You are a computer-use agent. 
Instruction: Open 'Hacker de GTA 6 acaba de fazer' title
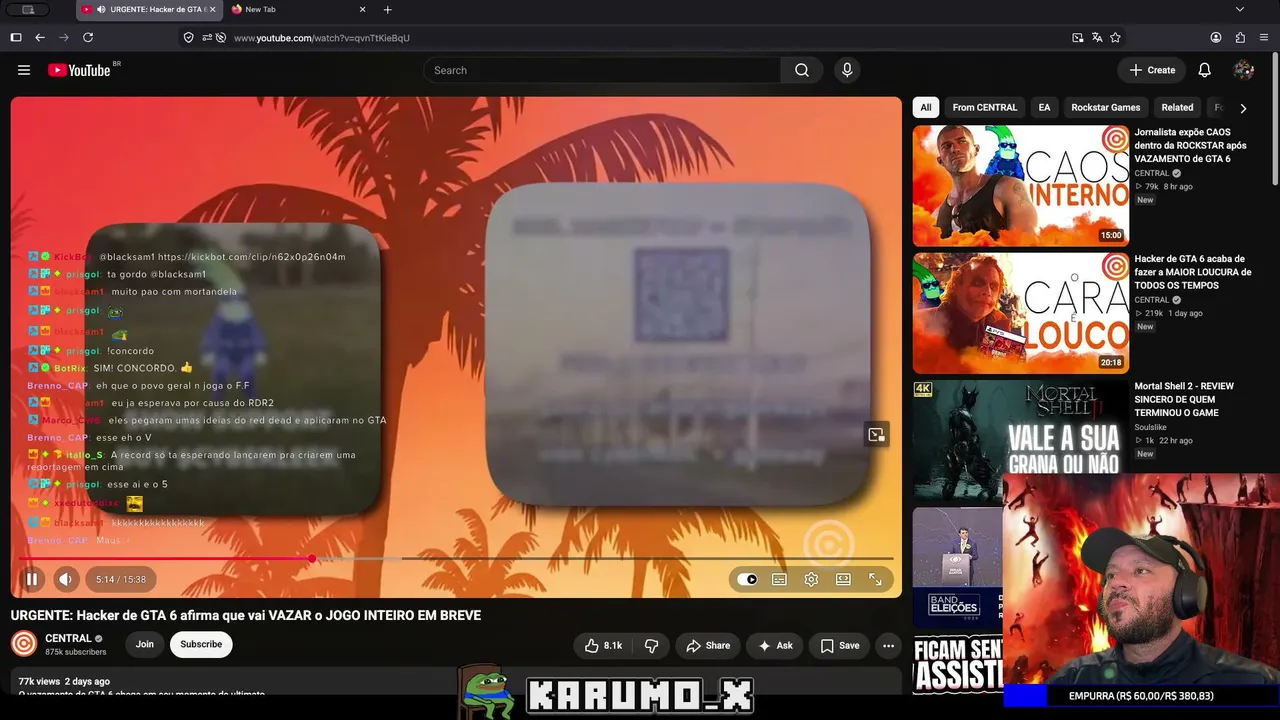click(x=1193, y=273)
